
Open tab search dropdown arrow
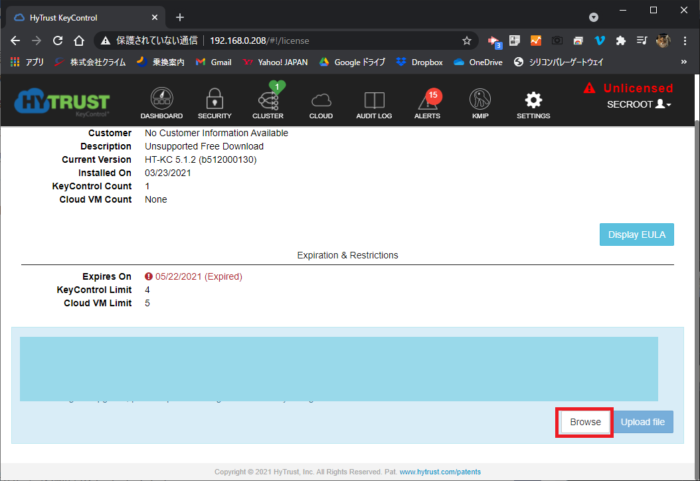[593, 17]
